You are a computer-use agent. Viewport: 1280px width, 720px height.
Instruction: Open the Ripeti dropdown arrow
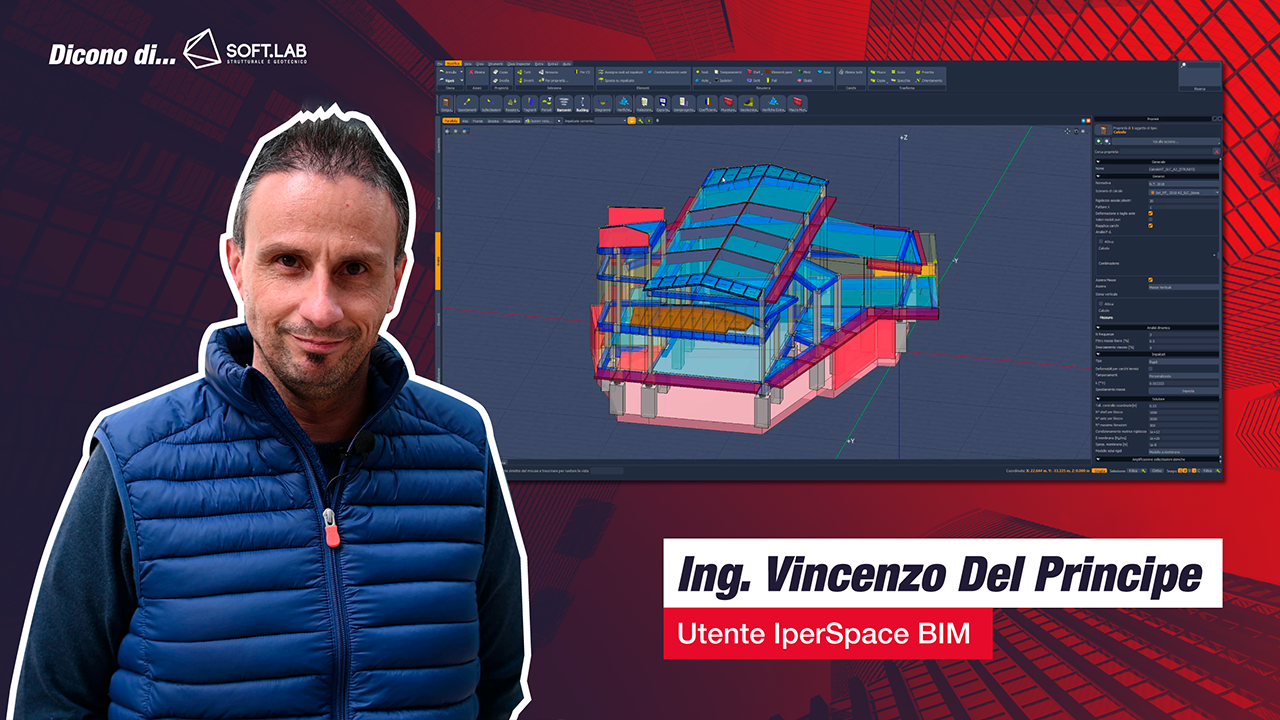(x=462, y=80)
